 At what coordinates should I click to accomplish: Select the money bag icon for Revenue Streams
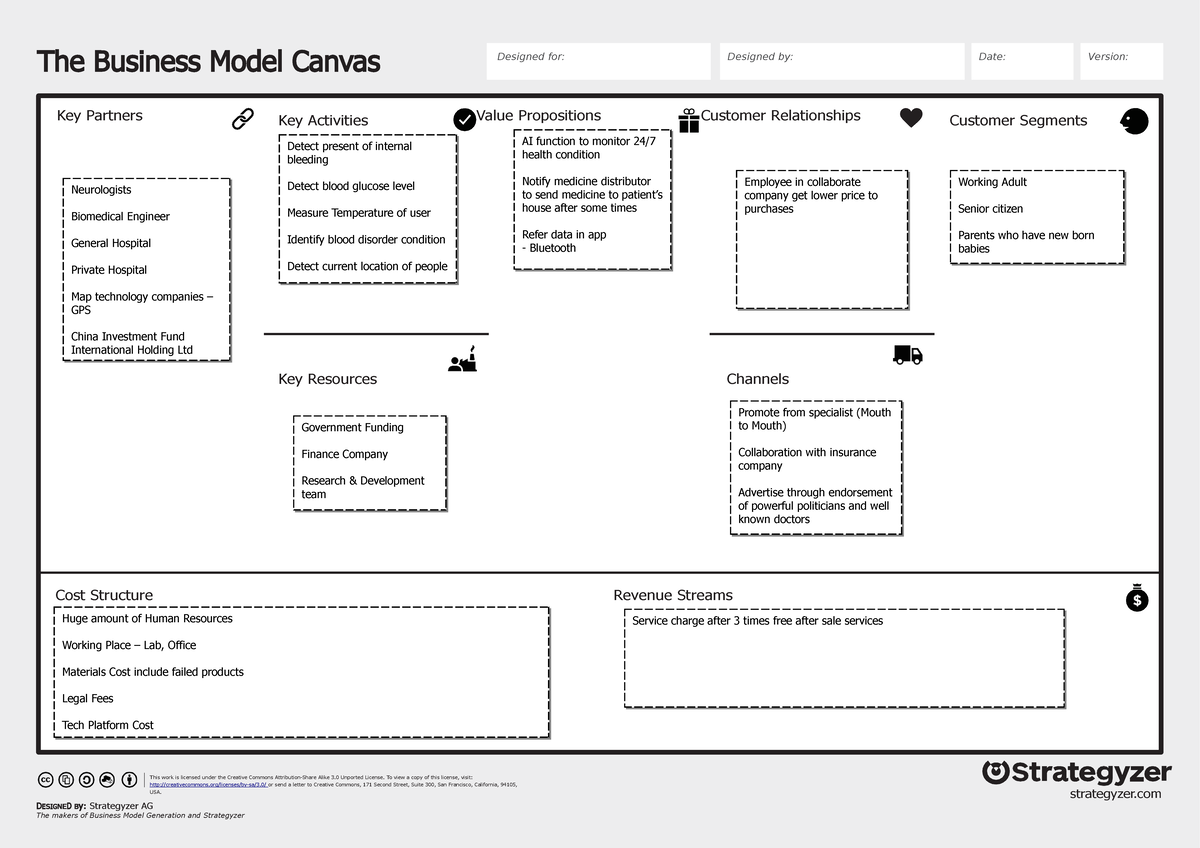1136,598
